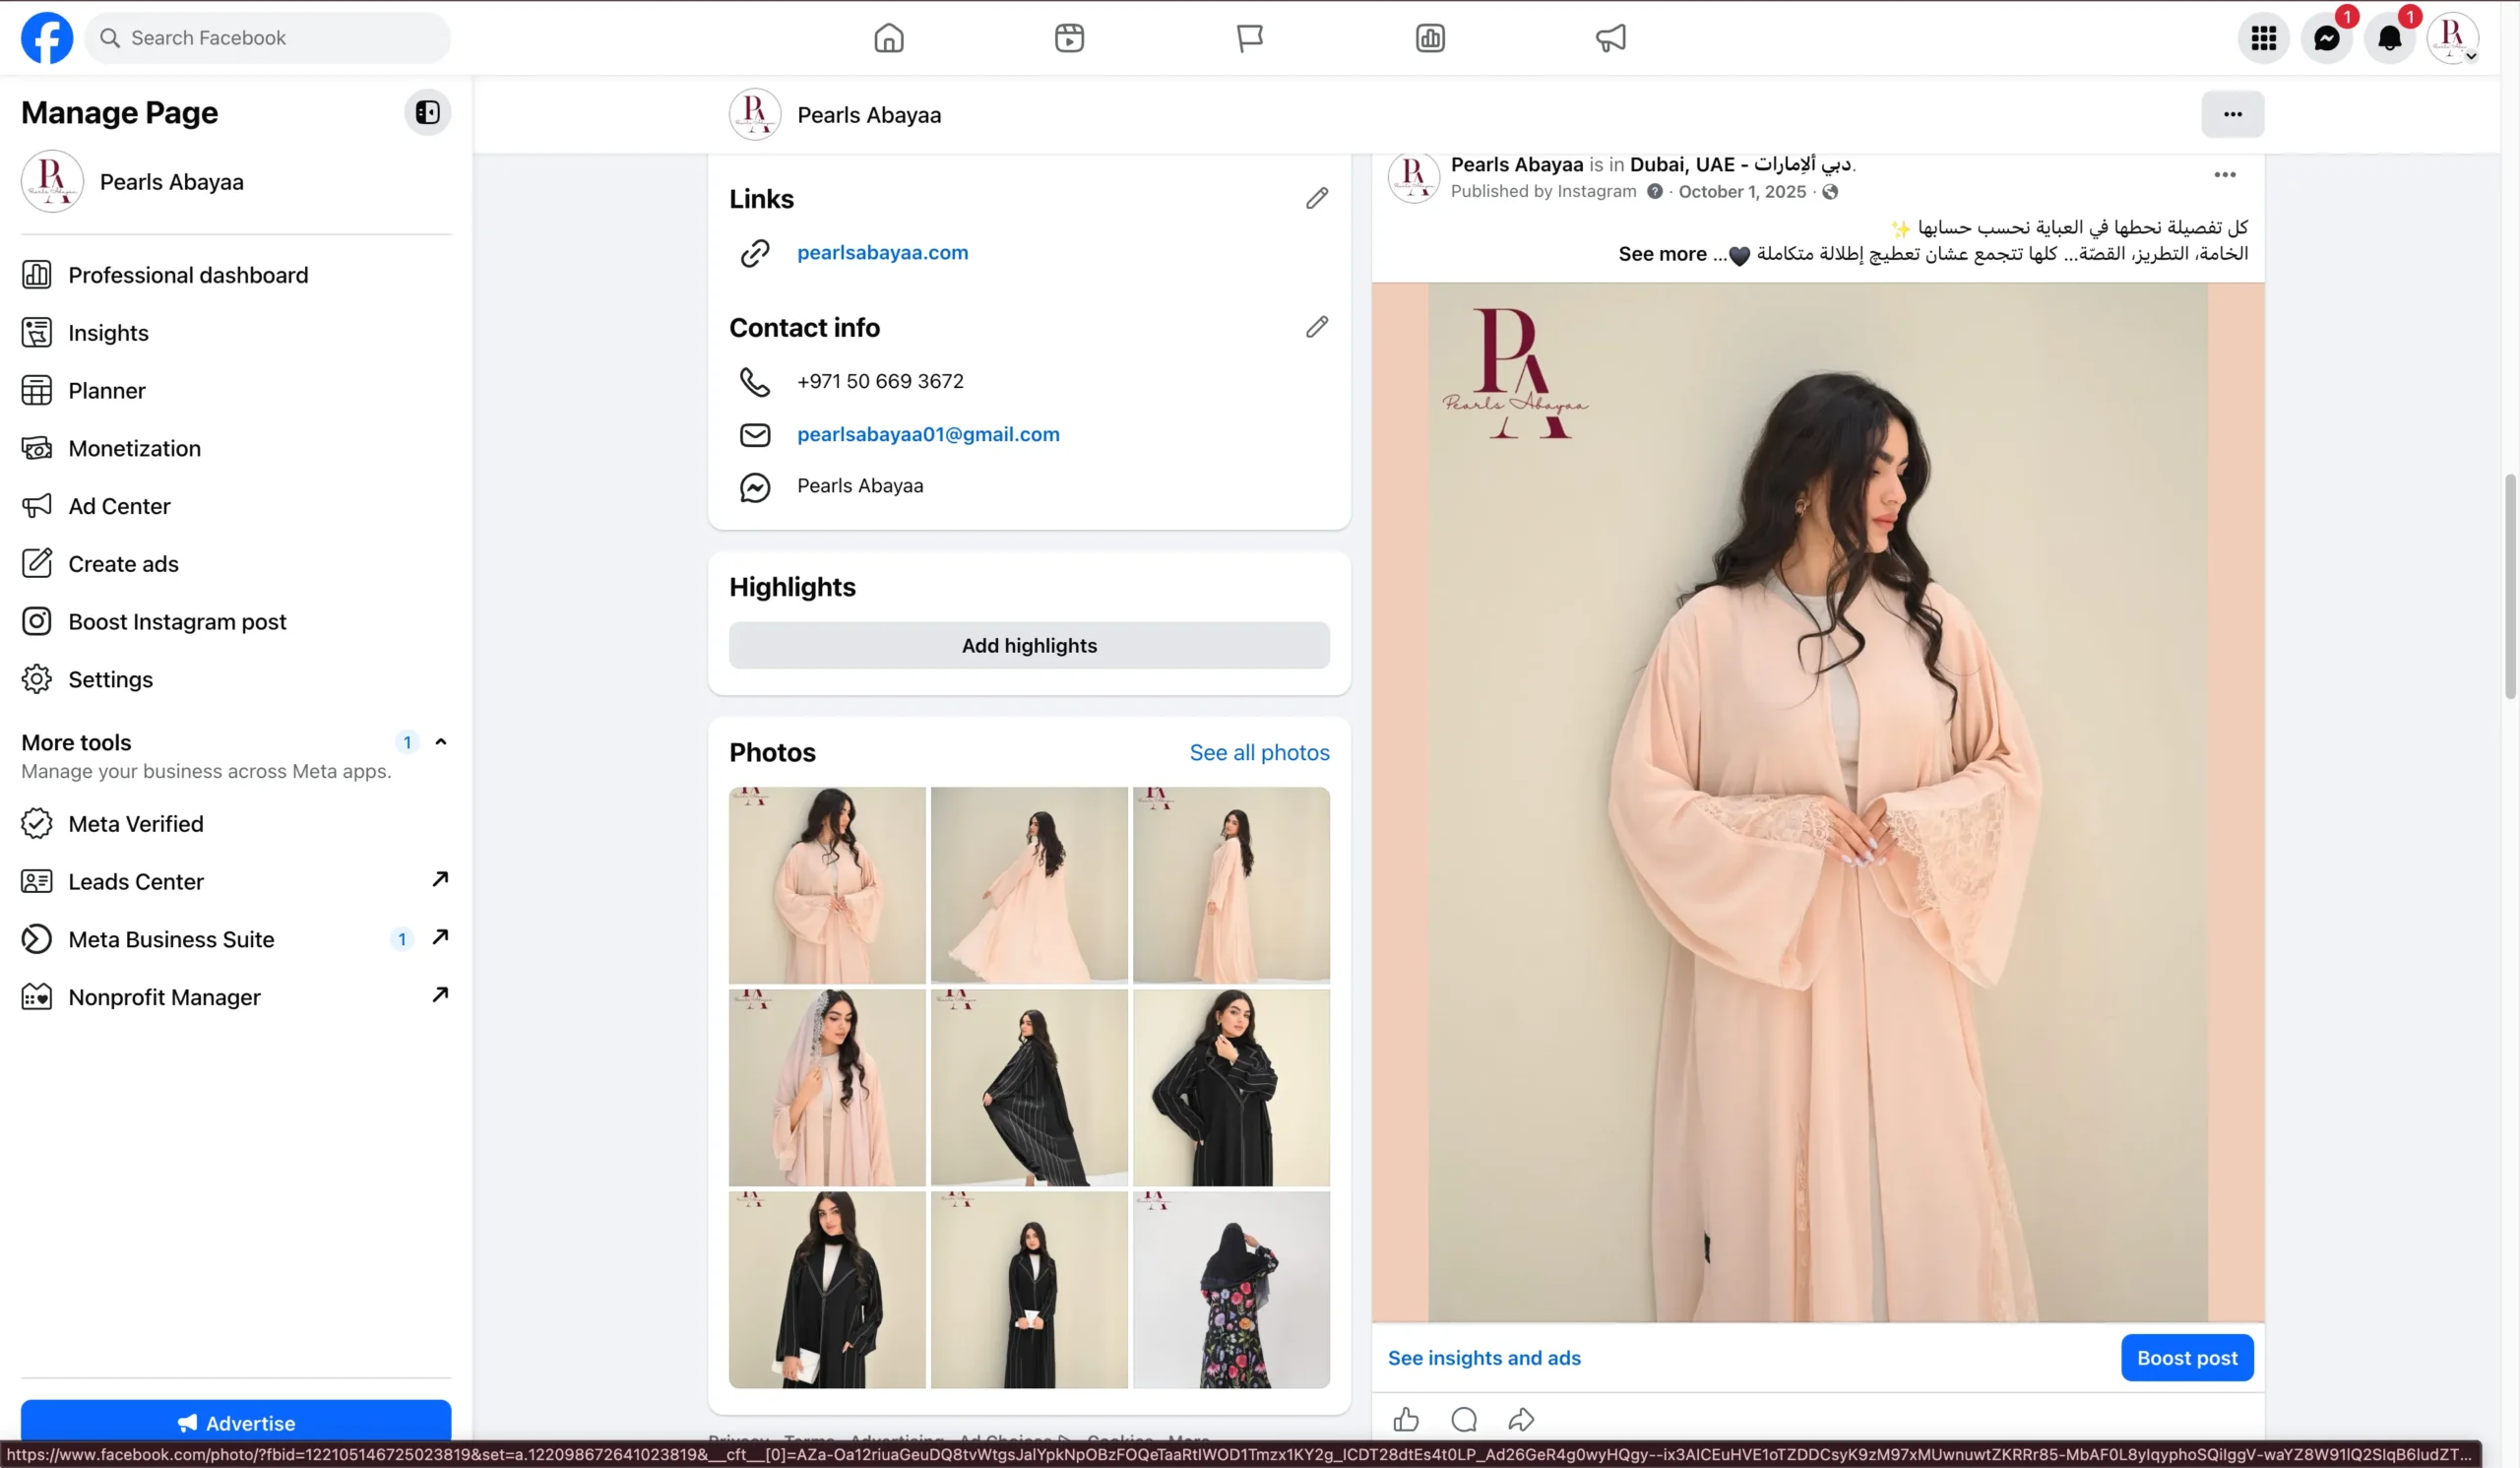Open Meta Verified
The image size is (2520, 1468).
pos(236,824)
